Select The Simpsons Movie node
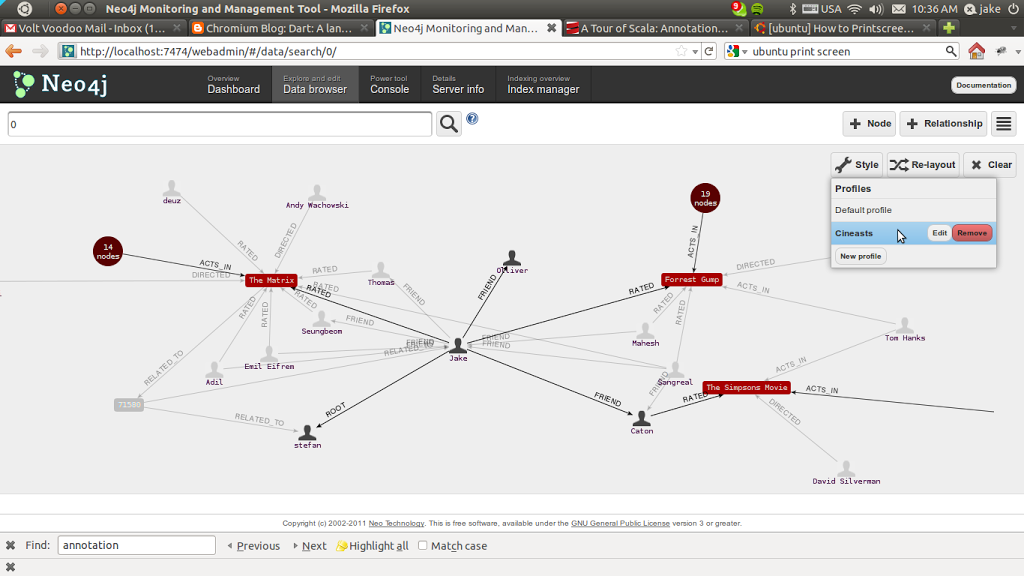 pos(746,387)
